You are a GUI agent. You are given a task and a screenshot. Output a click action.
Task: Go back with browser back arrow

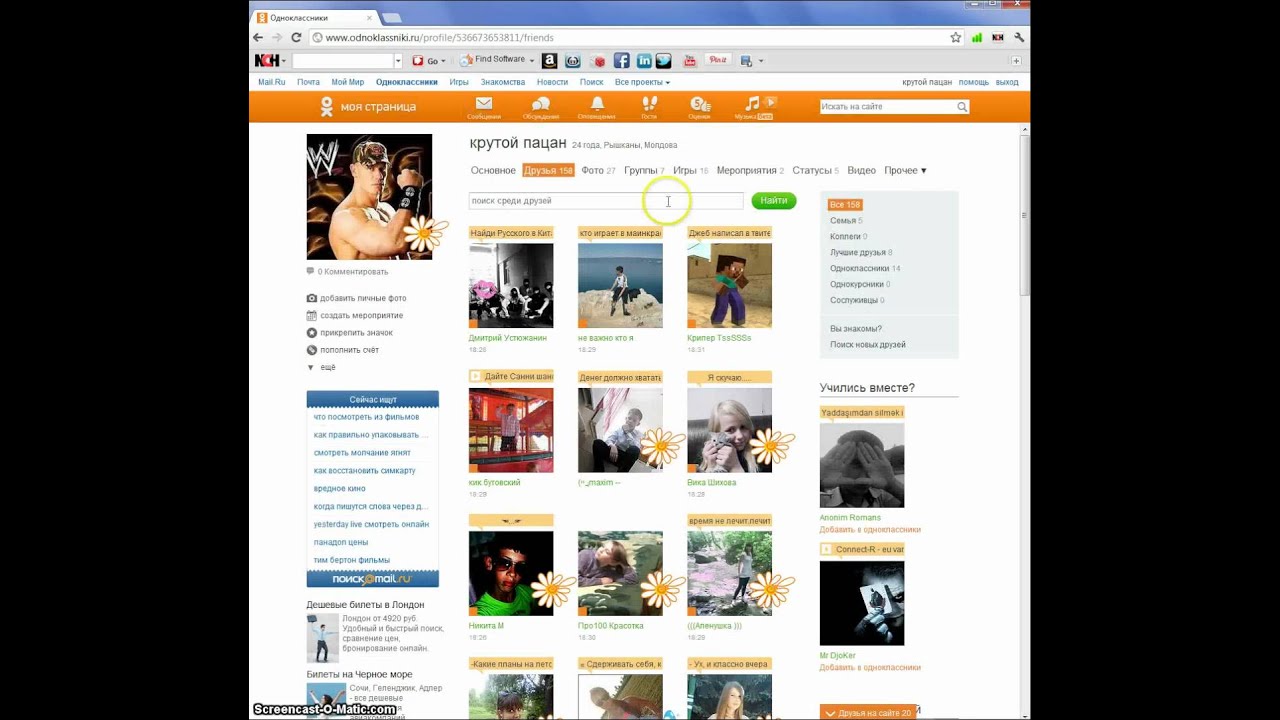click(x=260, y=37)
